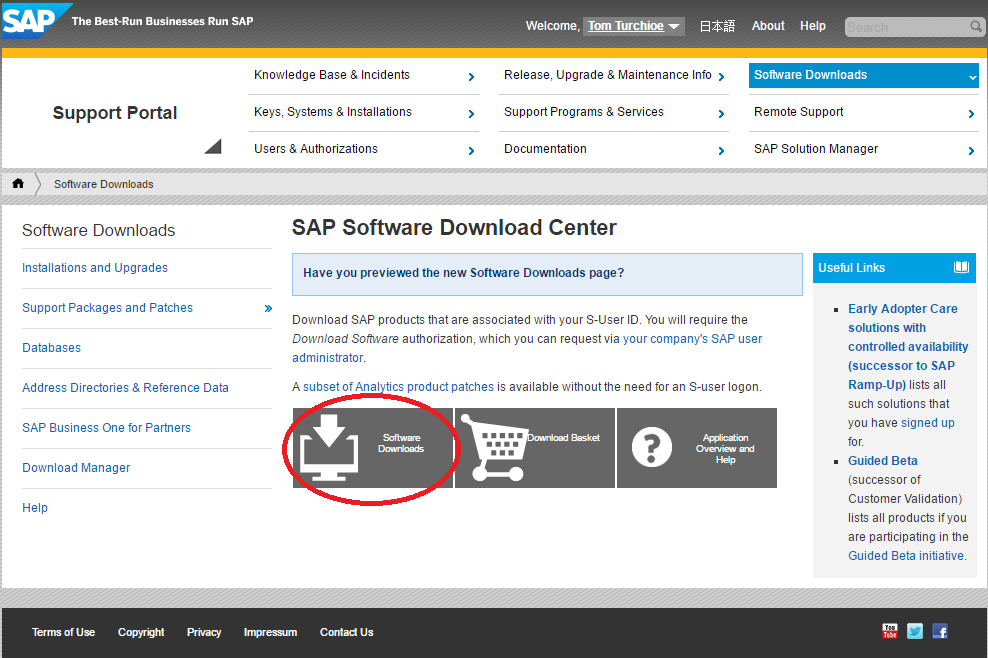Open the Tom Turchioe user dropdown
Viewport: 988px width, 658px height.
pos(634,26)
